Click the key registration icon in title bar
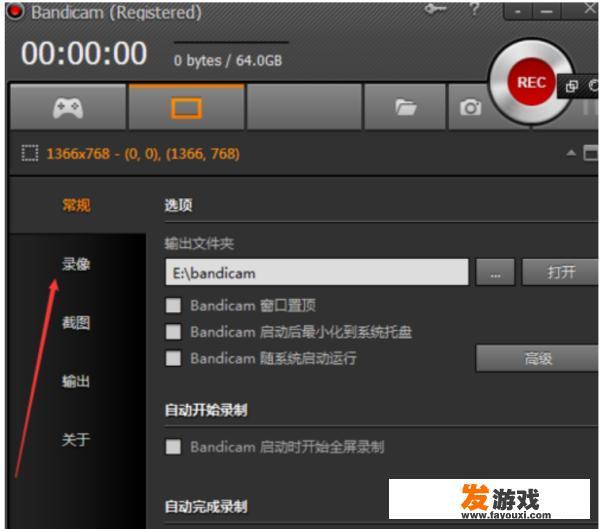Screen dimensions: 600x529 [x=435, y=9]
